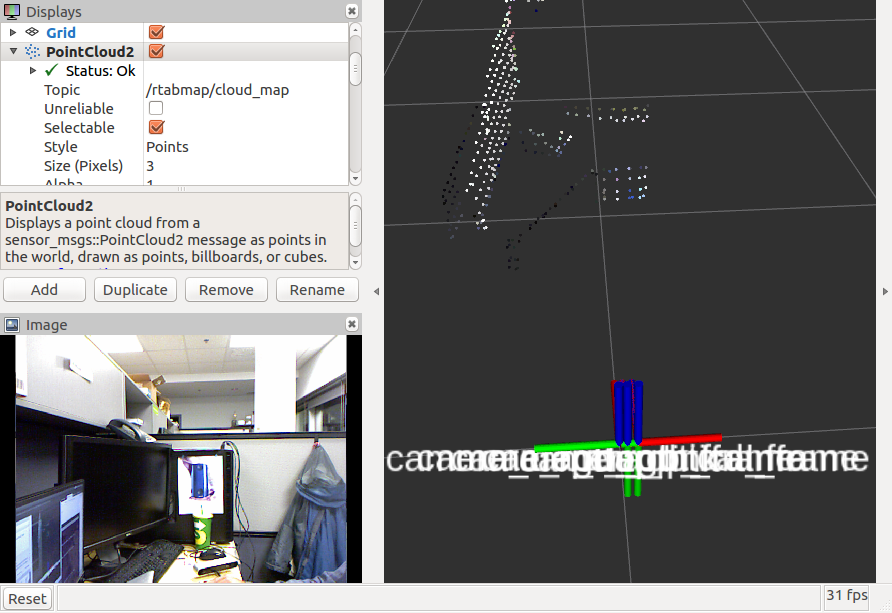Click the Add display button
This screenshot has width=892, height=613.
coord(44,290)
